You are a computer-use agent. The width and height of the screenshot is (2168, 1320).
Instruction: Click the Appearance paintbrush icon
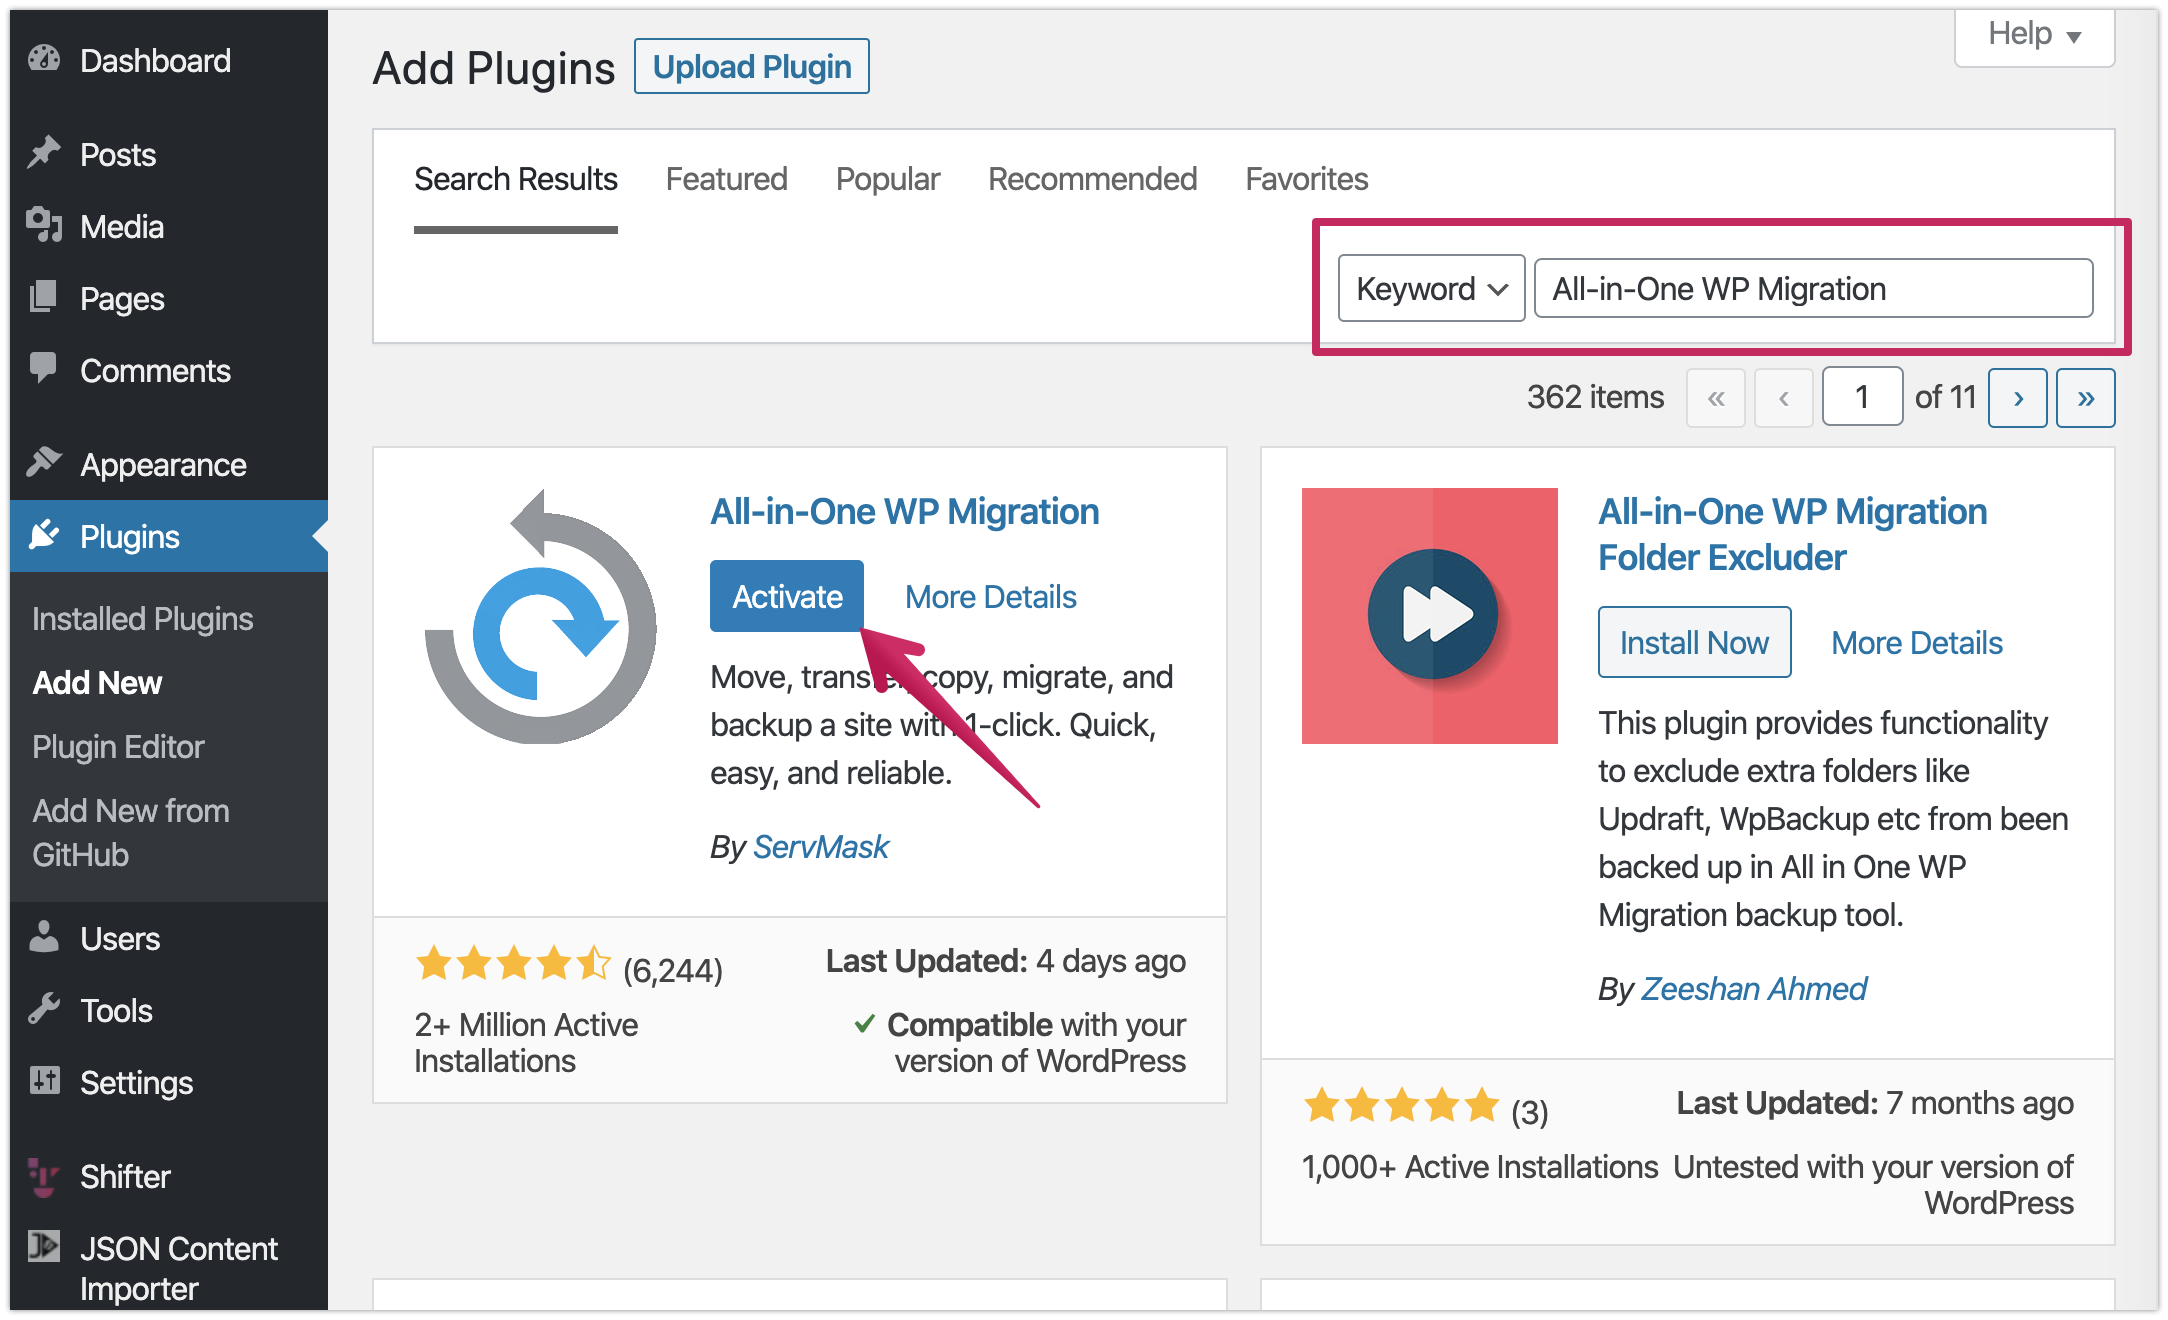pyautogui.click(x=44, y=462)
